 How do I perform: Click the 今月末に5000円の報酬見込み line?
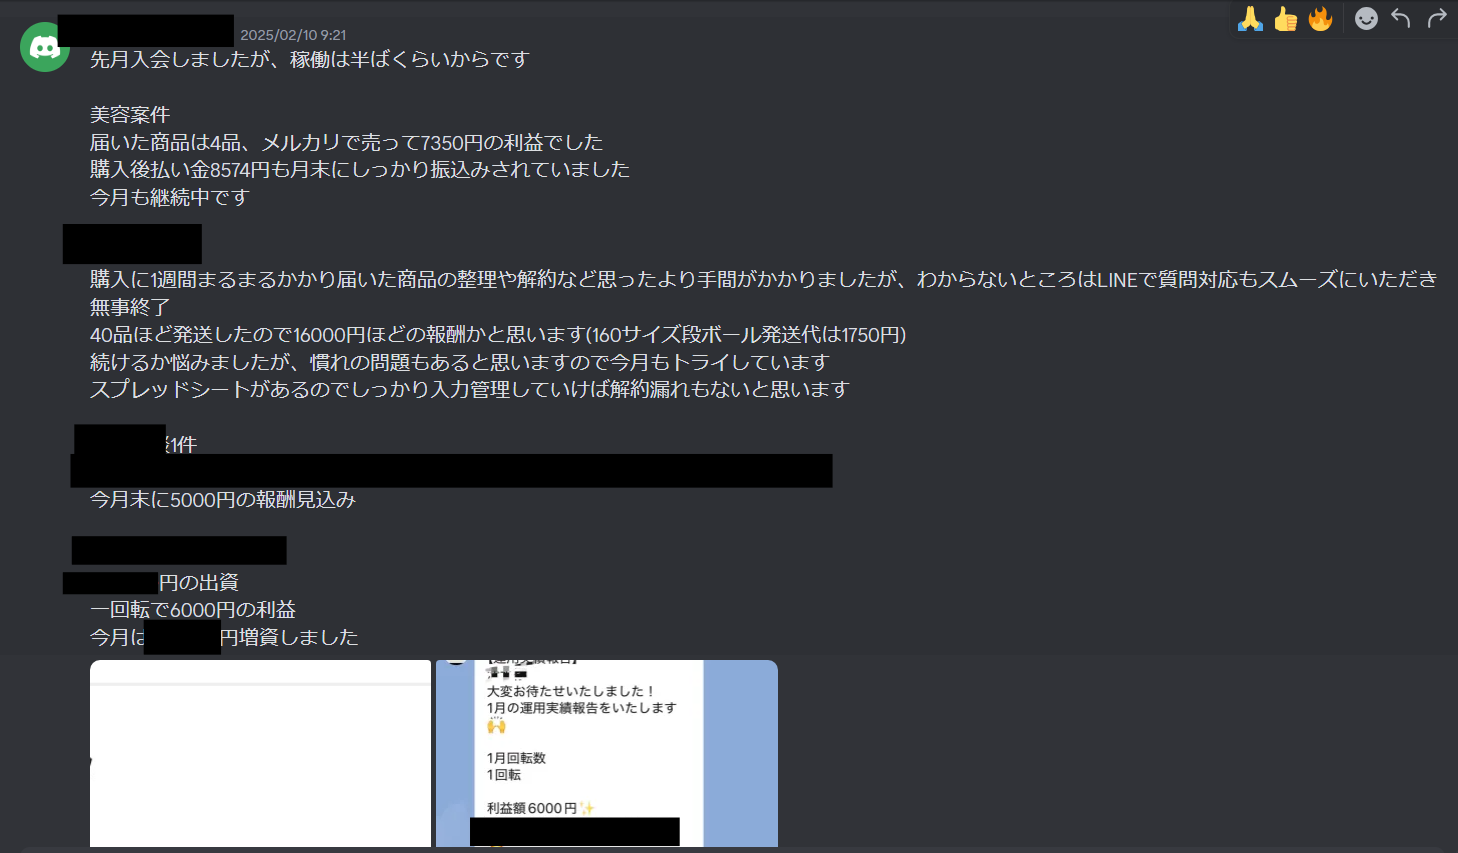tap(223, 500)
